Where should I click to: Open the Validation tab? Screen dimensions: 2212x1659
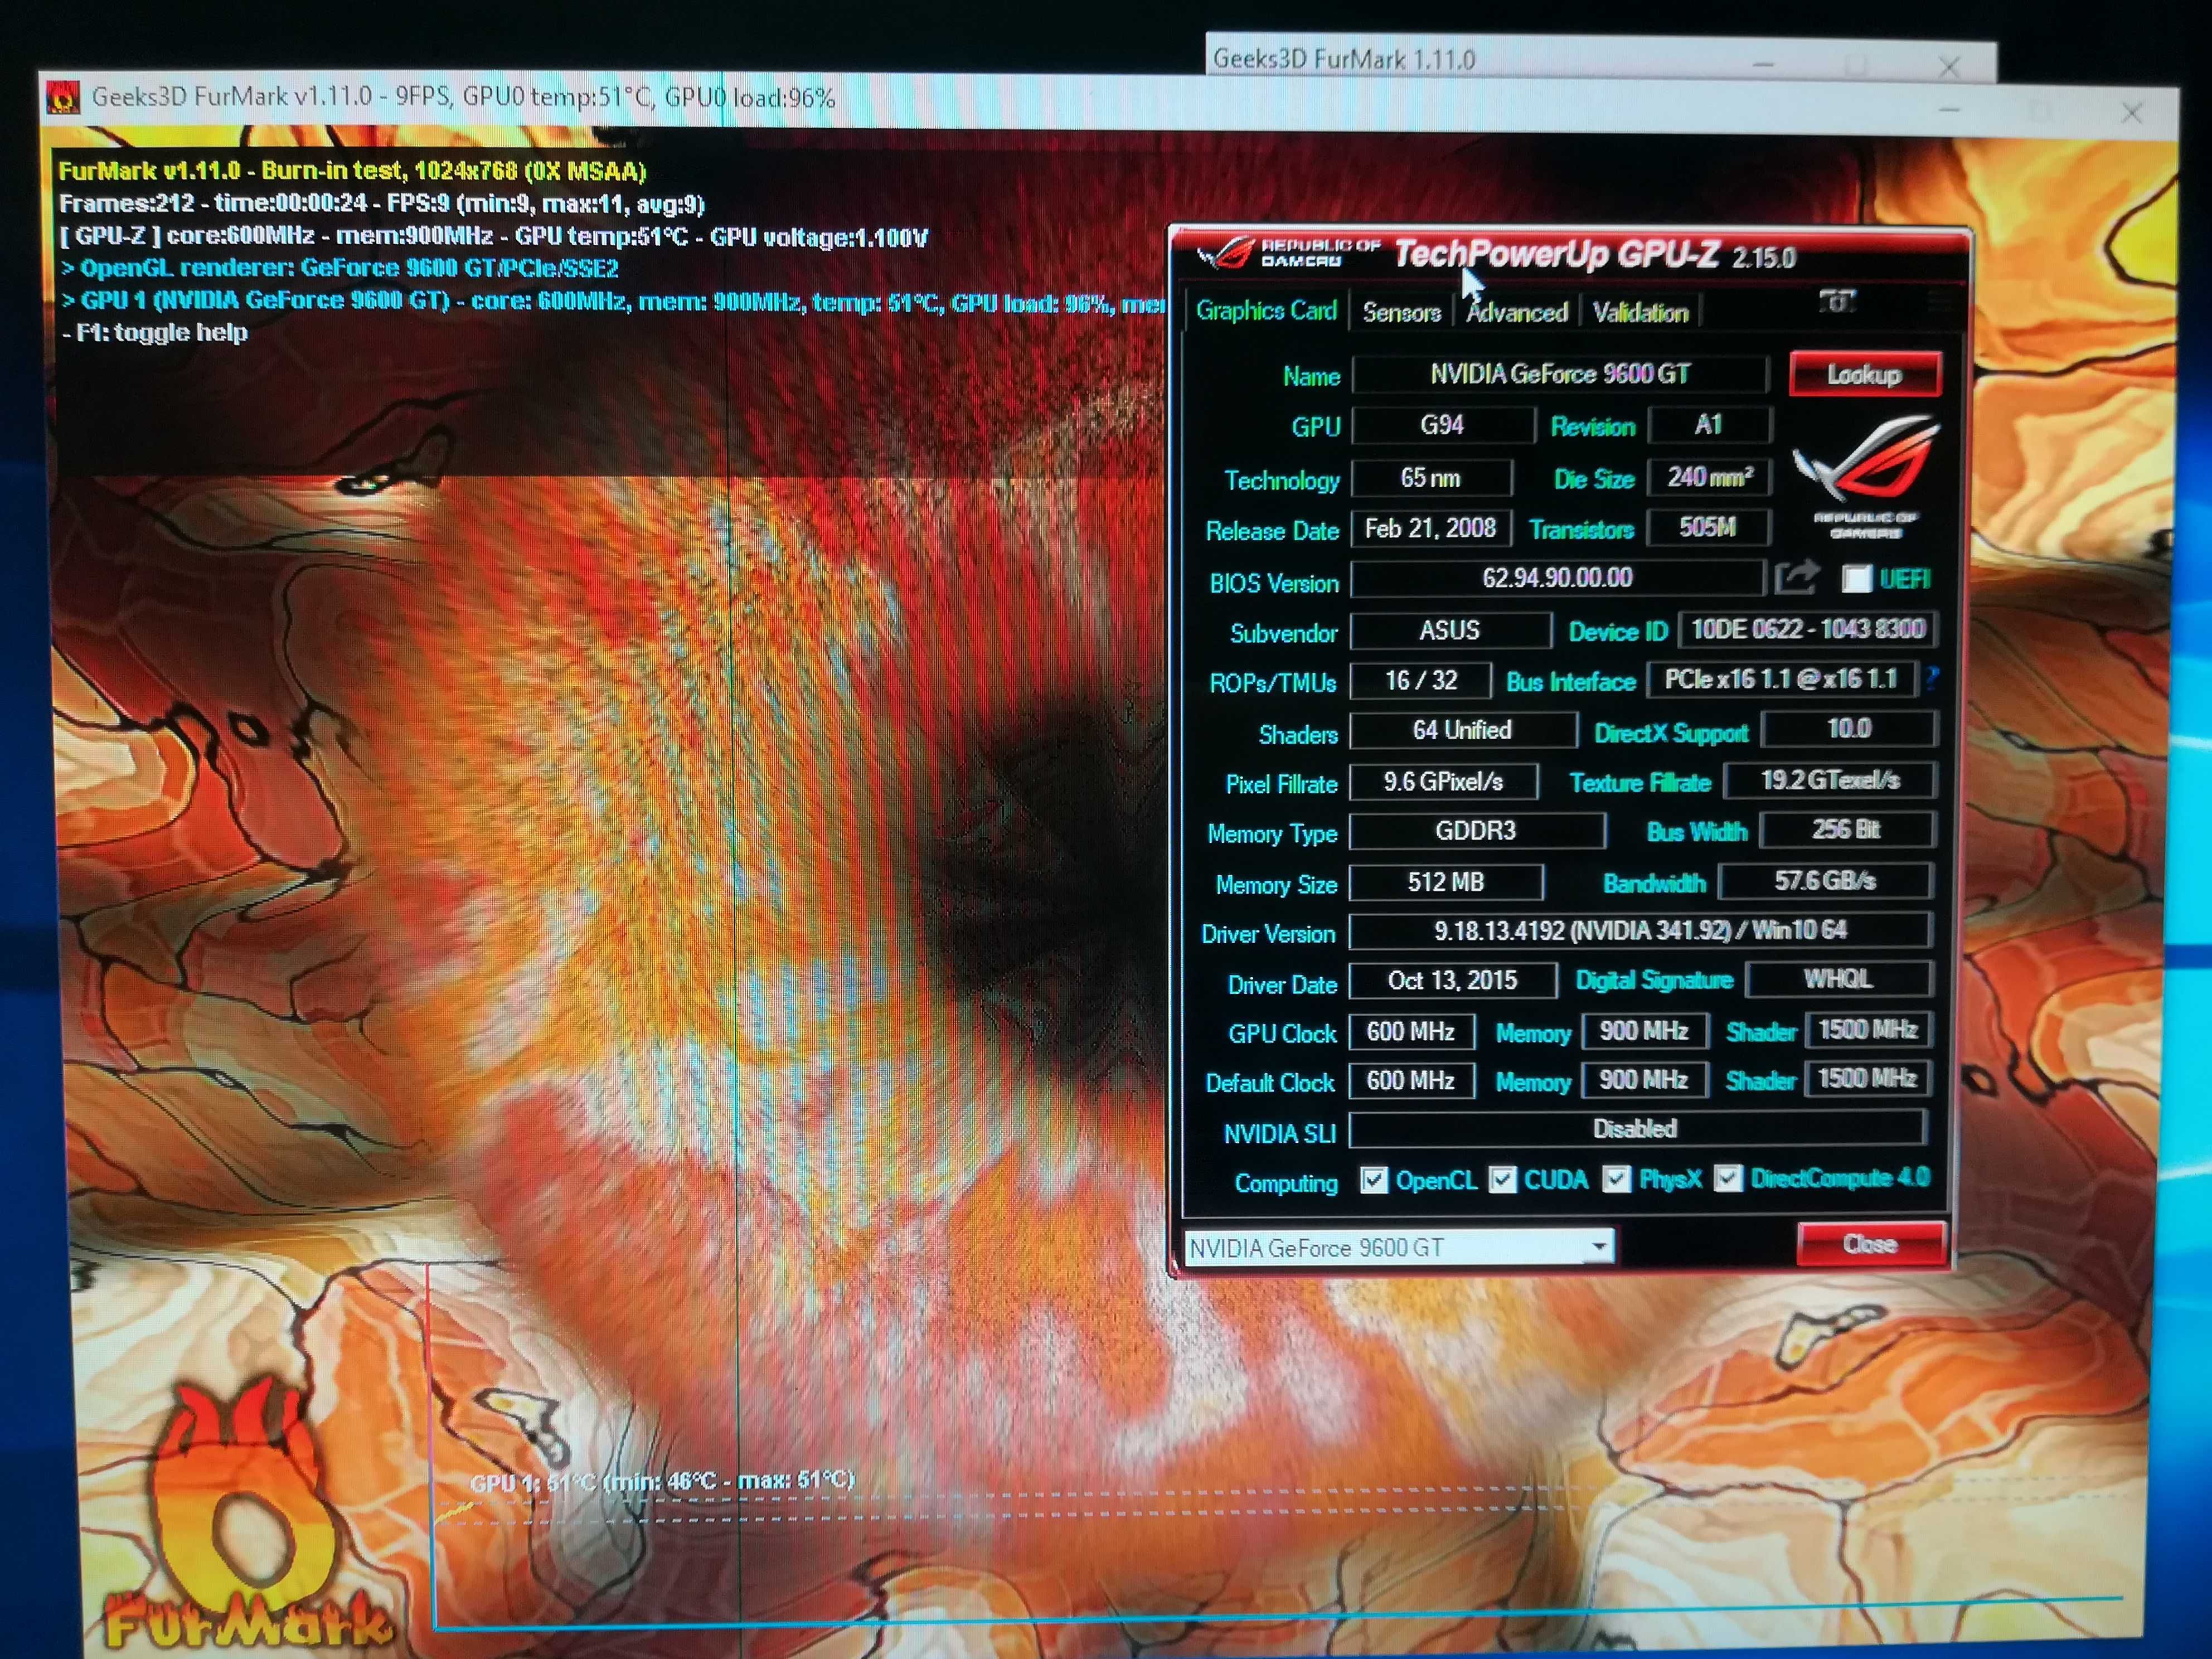[x=1640, y=313]
